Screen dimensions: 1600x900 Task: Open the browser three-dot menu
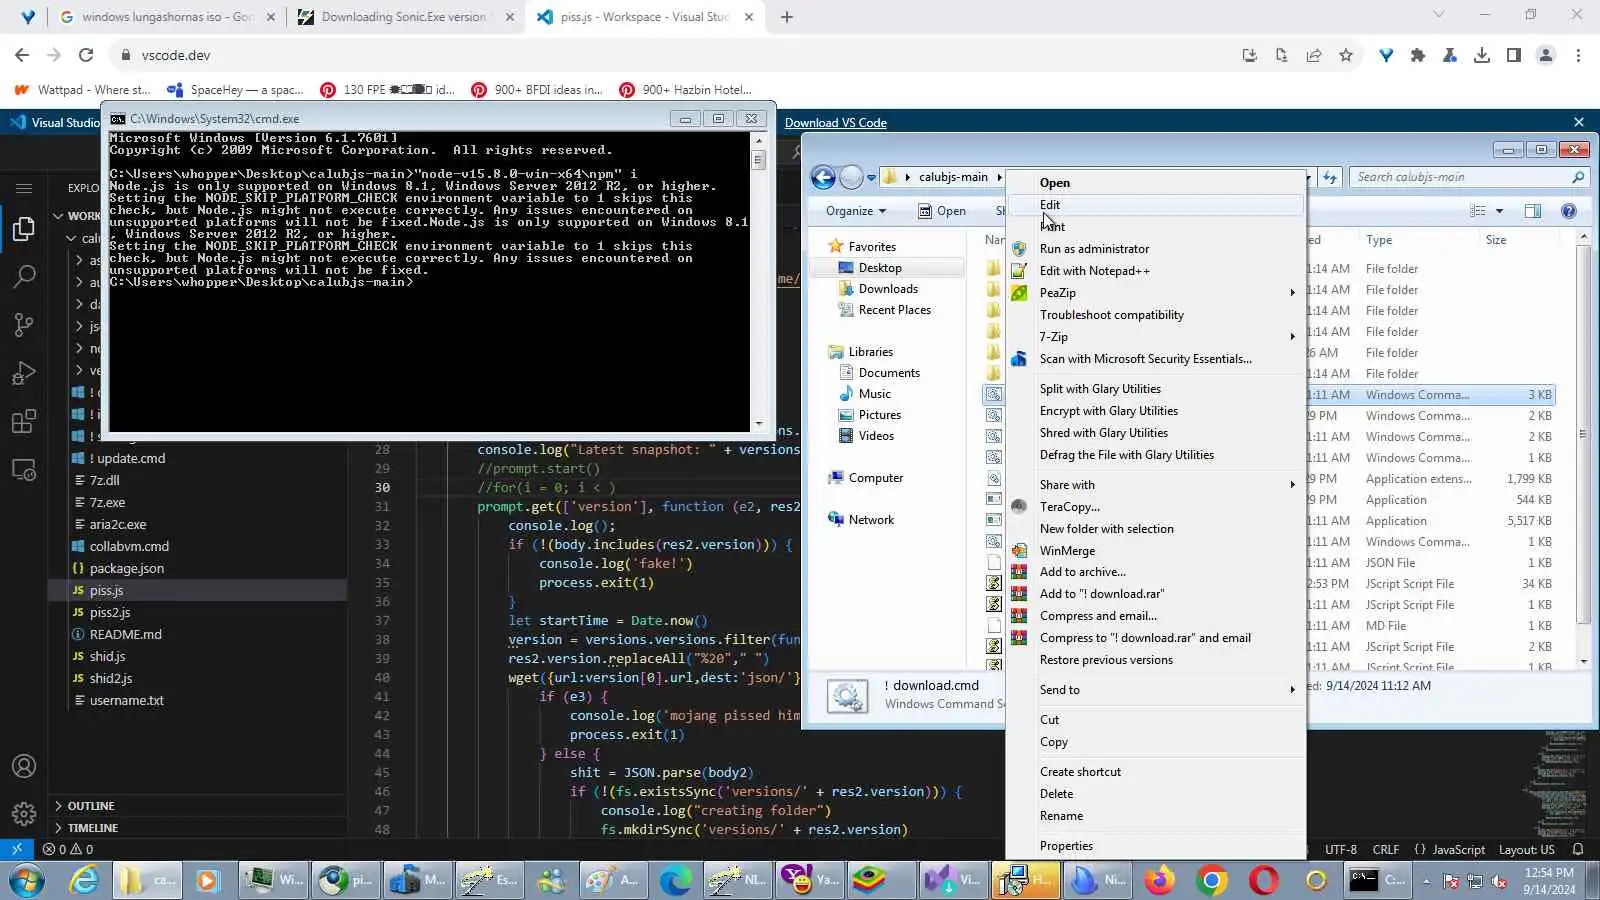click(1578, 55)
